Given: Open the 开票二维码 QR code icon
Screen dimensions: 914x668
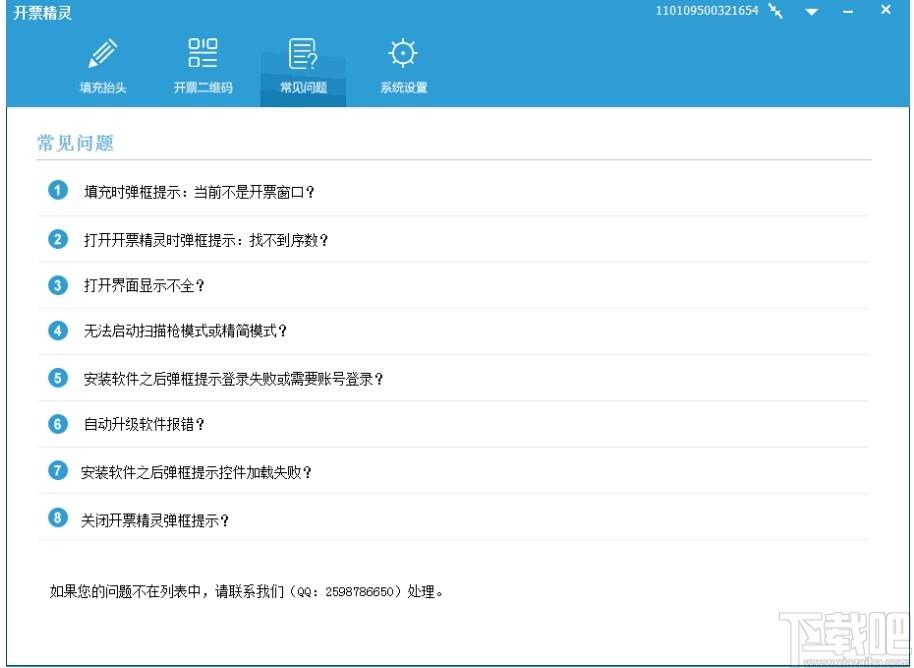Looking at the screenshot, I should [203, 52].
